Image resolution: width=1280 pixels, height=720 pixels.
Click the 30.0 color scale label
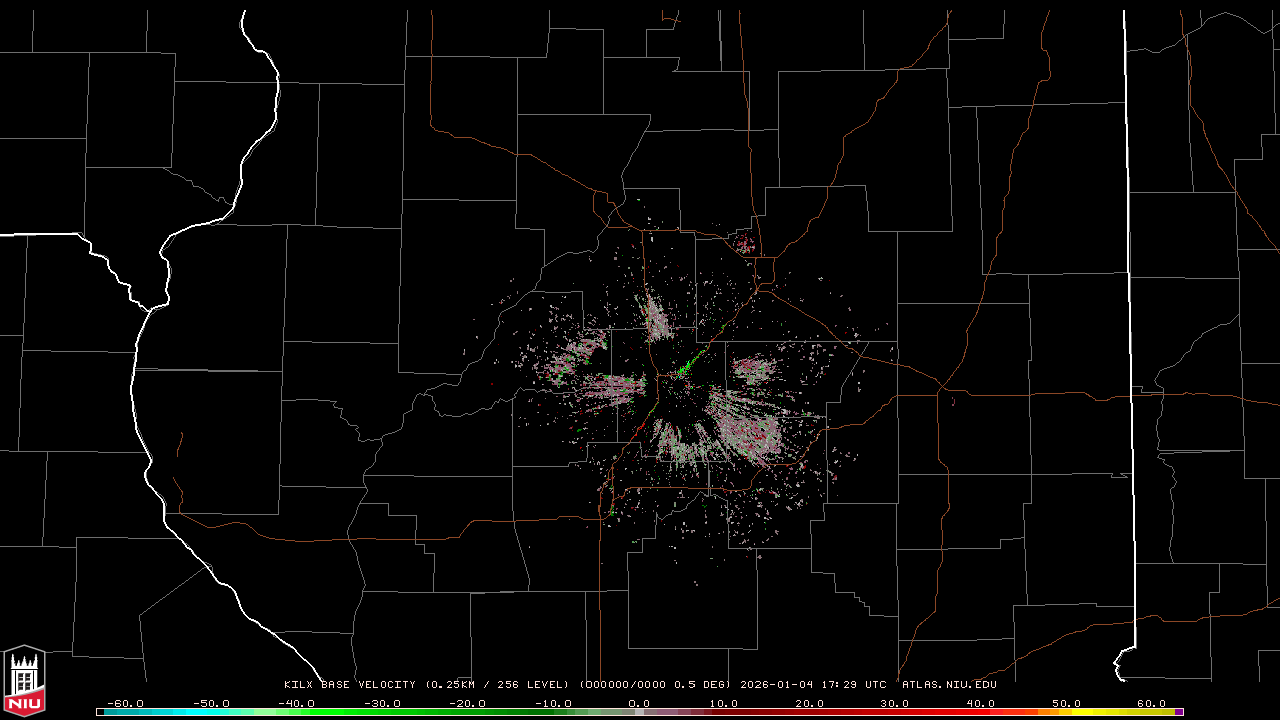point(895,703)
